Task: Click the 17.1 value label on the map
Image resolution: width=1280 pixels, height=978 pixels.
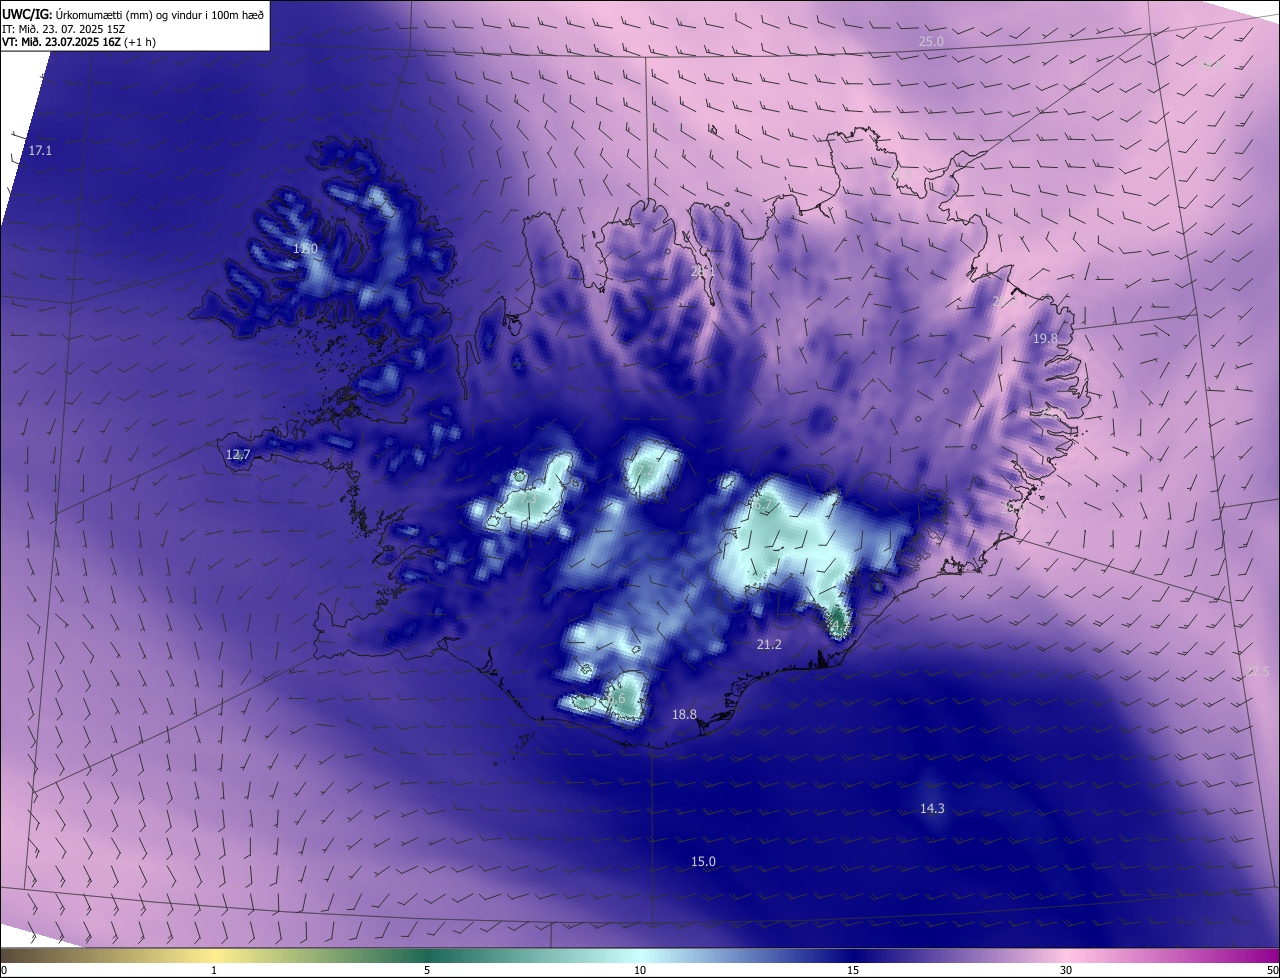Action: [x=40, y=151]
